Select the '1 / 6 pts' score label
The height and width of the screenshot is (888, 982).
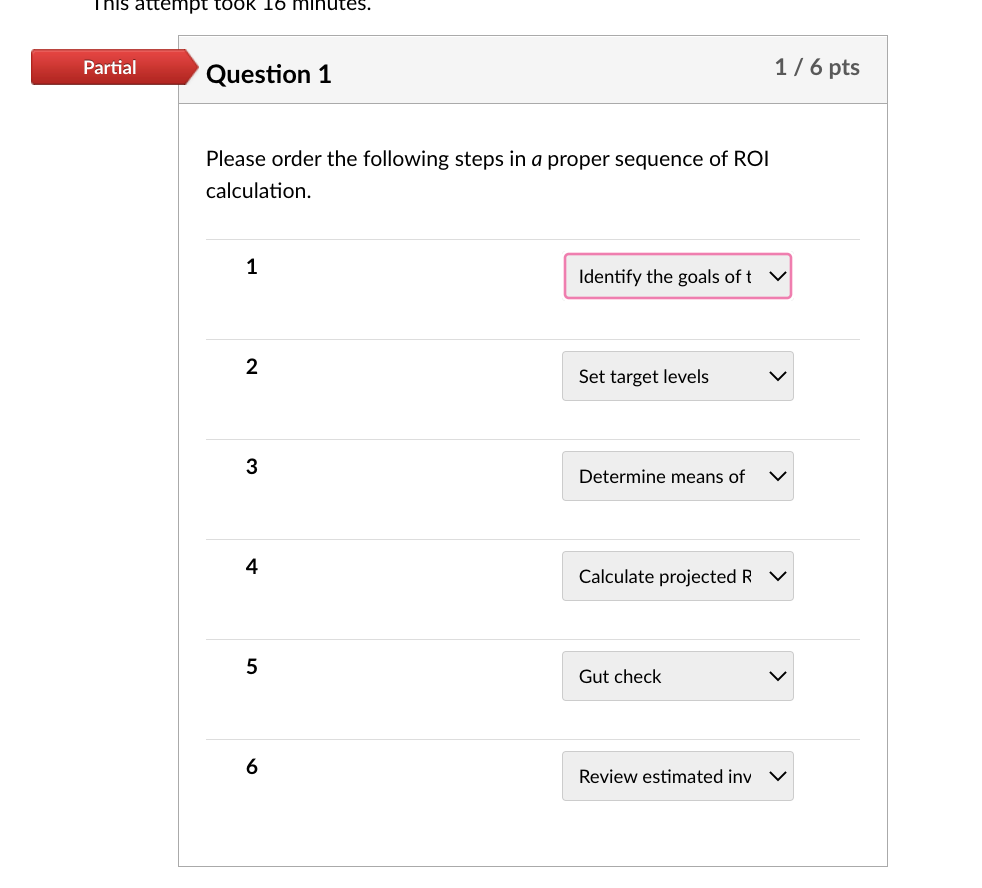coord(817,67)
